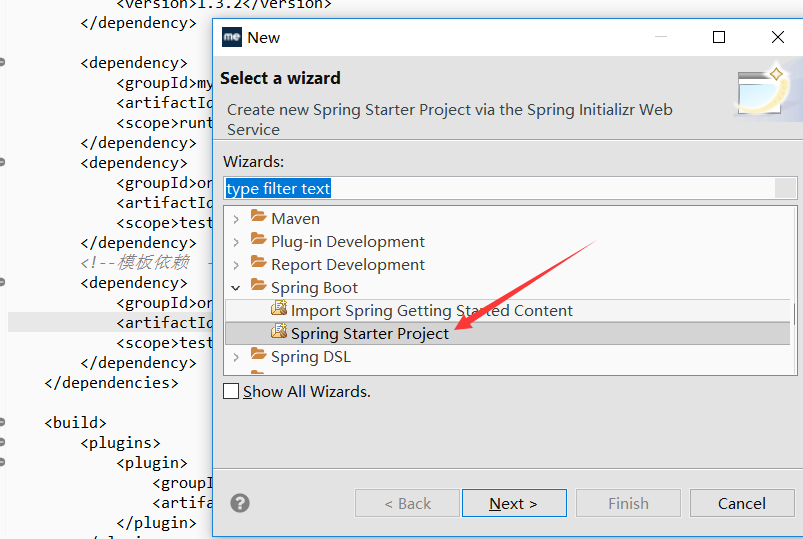Expand the Plug-in Development category

click(x=236, y=242)
